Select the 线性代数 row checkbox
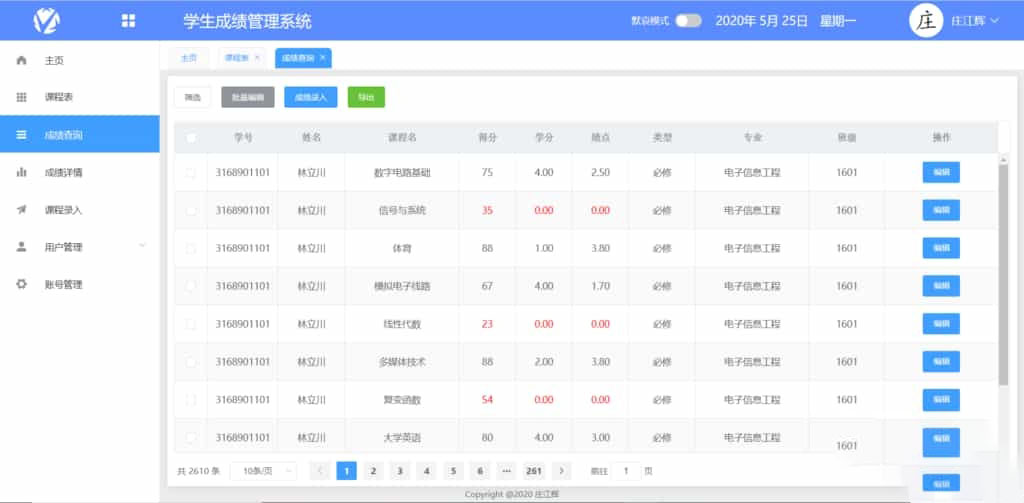 (x=191, y=324)
